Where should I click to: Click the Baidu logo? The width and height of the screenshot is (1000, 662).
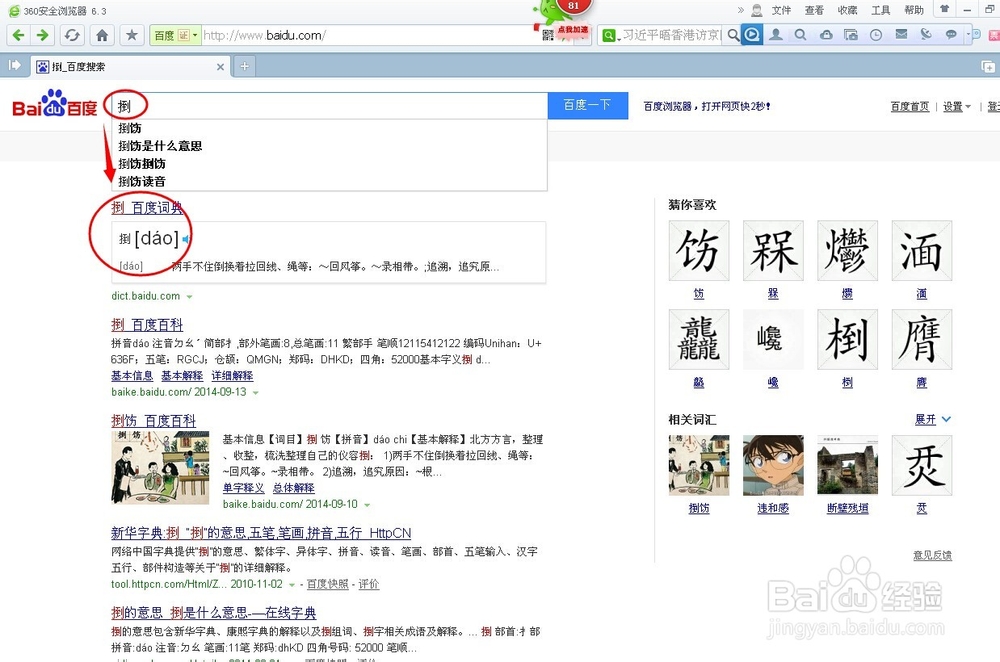point(55,104)
